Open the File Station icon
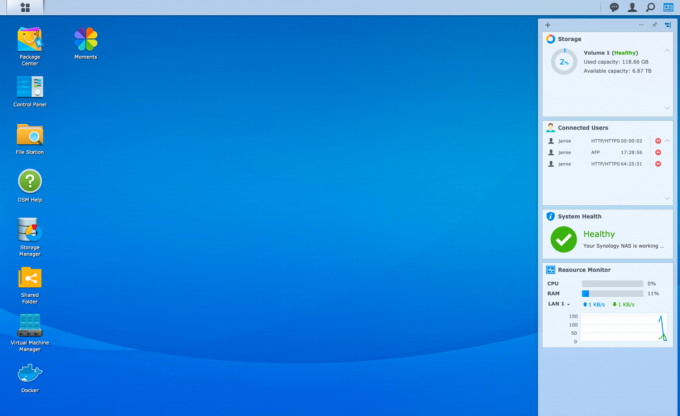Screen dimensions: 680x416 (x=29, y=135)
